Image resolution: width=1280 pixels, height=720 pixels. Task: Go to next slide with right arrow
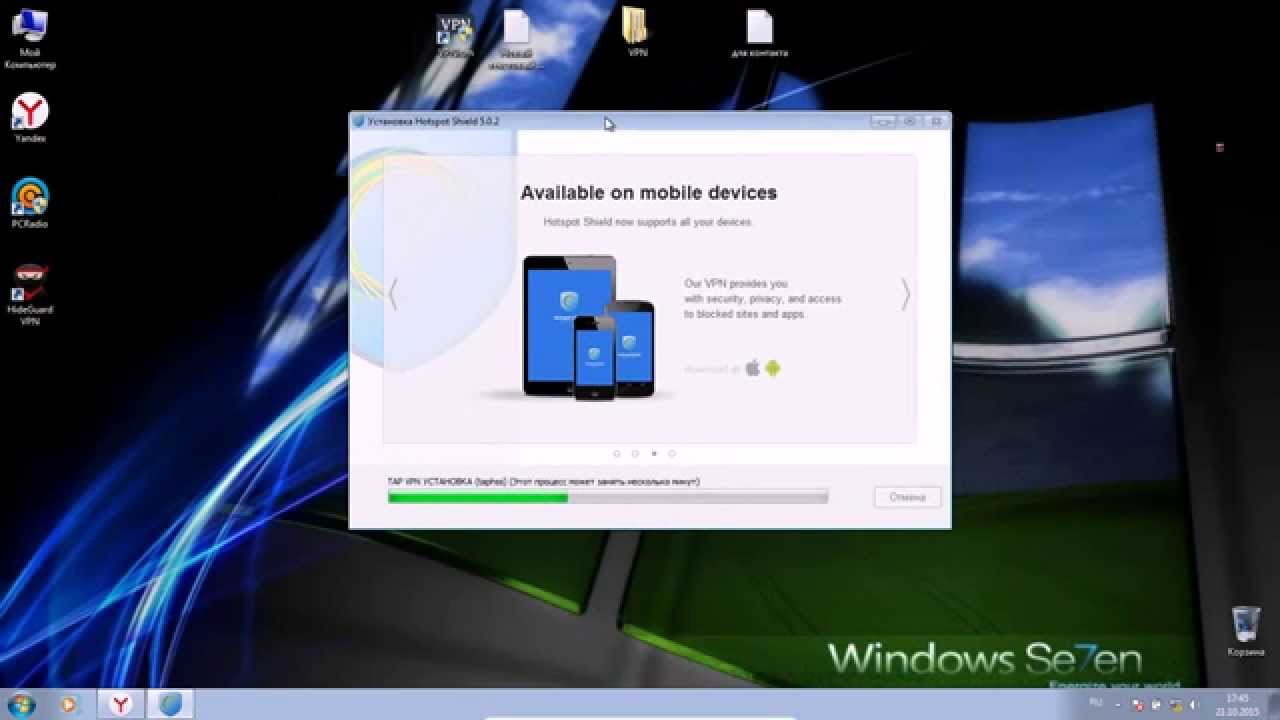tap(905, 294)
